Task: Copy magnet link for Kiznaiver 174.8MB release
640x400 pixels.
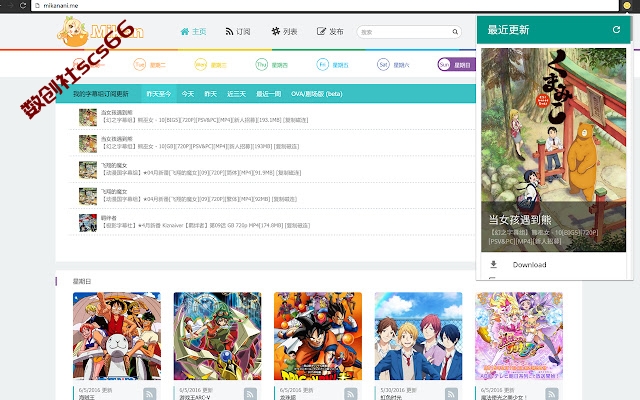Action: (297, 225)
